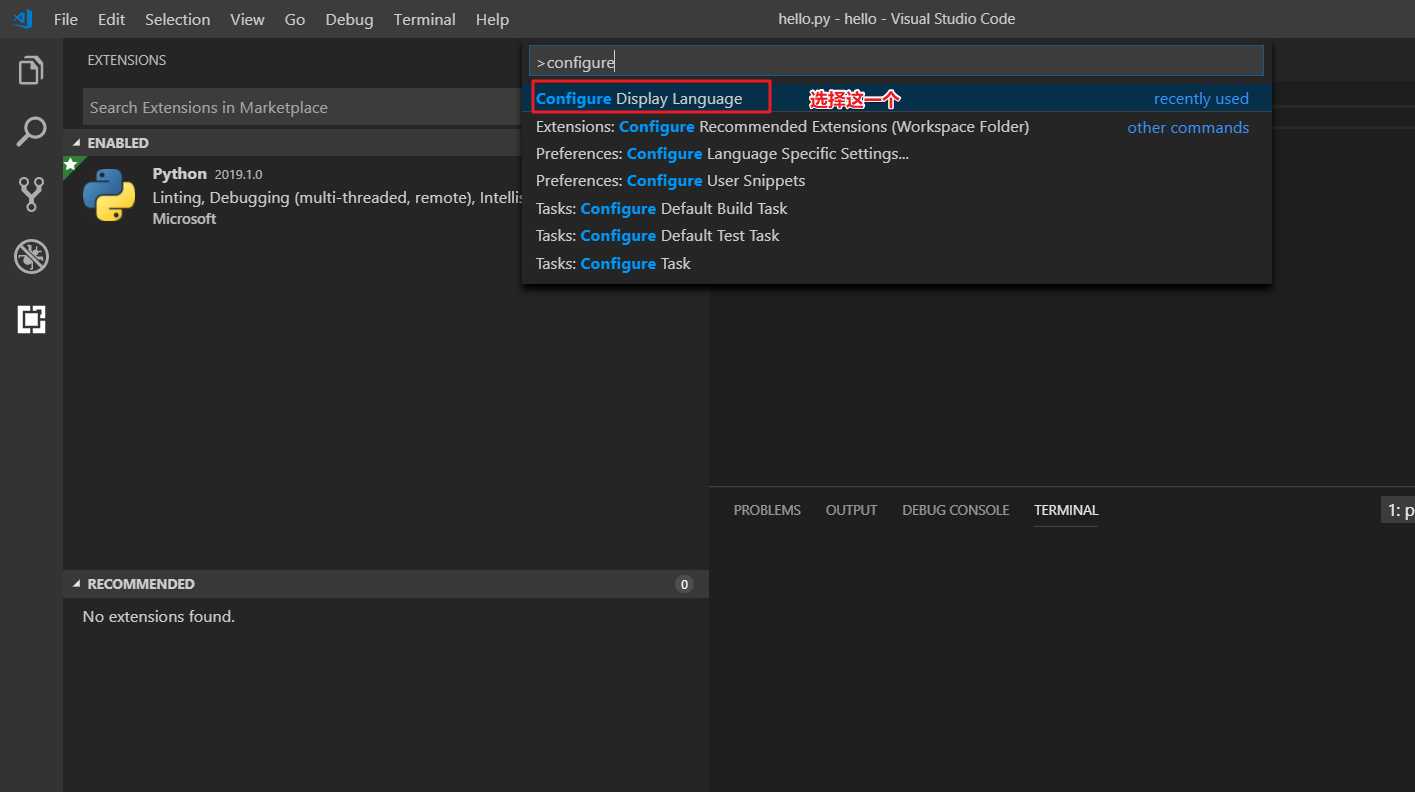Click the Python version 2019.1.0 label
The width and height of the screenshot is (1415, 792).
(238, 175)
